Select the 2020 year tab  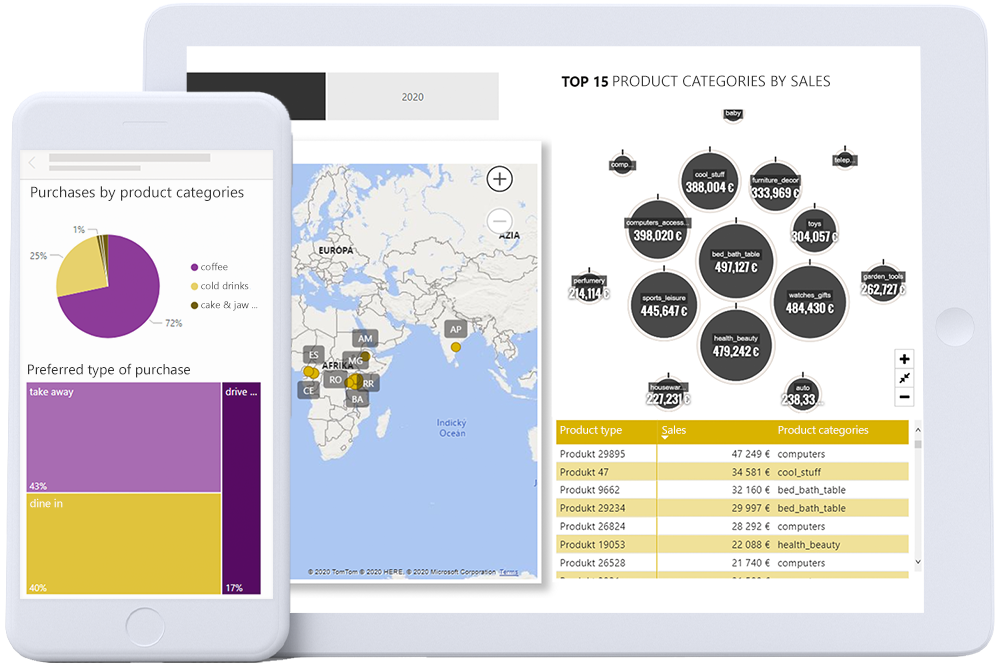click(x=412, y=97)
